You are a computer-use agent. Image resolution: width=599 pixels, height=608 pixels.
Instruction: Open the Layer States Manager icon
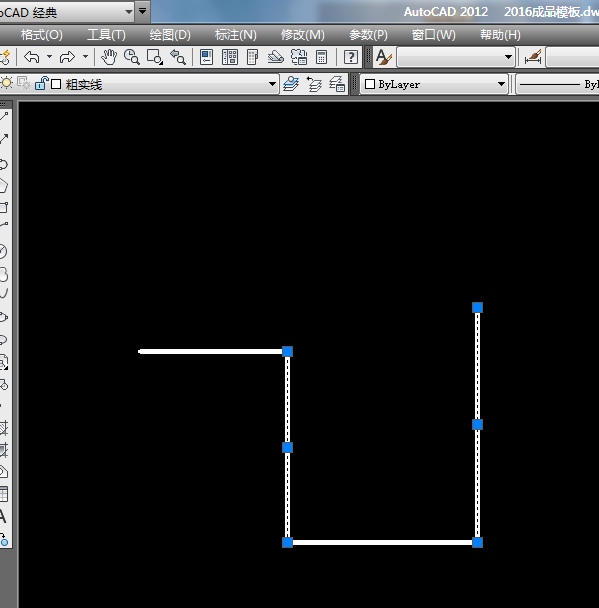click(x=337, y=84)
